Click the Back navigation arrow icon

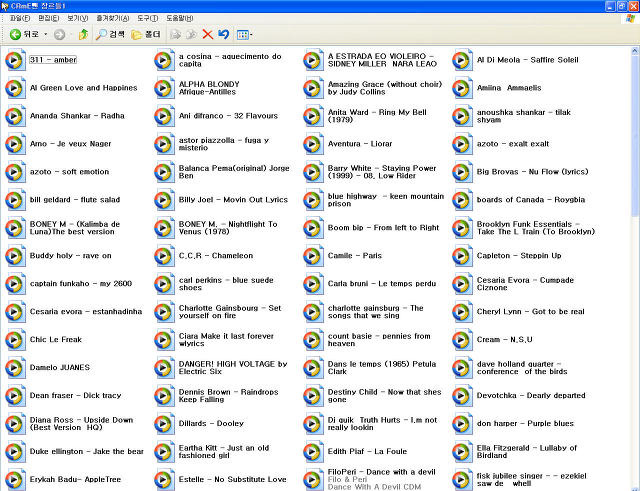(x=15, y=35)
